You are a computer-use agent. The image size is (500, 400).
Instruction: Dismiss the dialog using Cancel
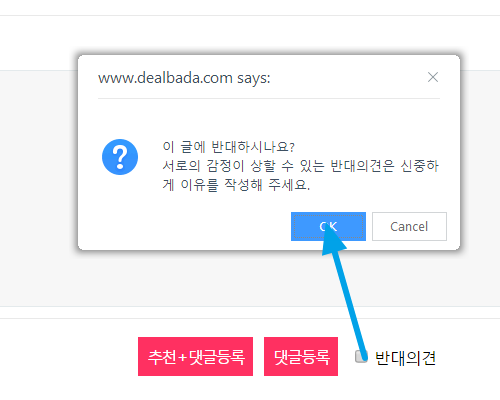(x=409, y=226)
